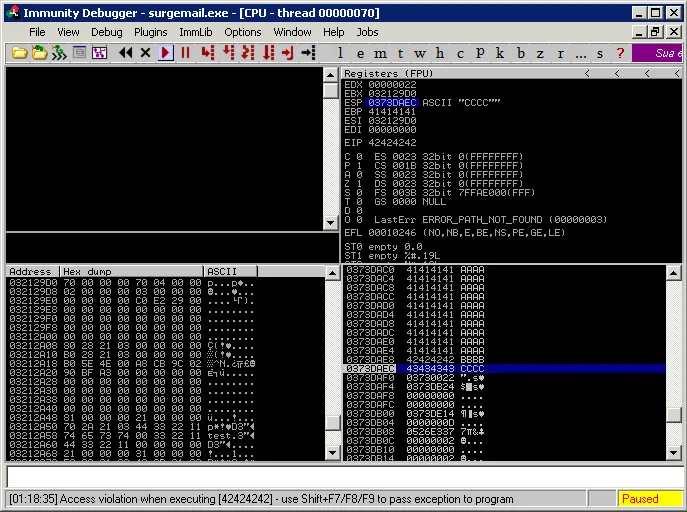The width and height of the screenshot is (687, 512).
Task: Open the Debug menu
Action: (106, 32)
